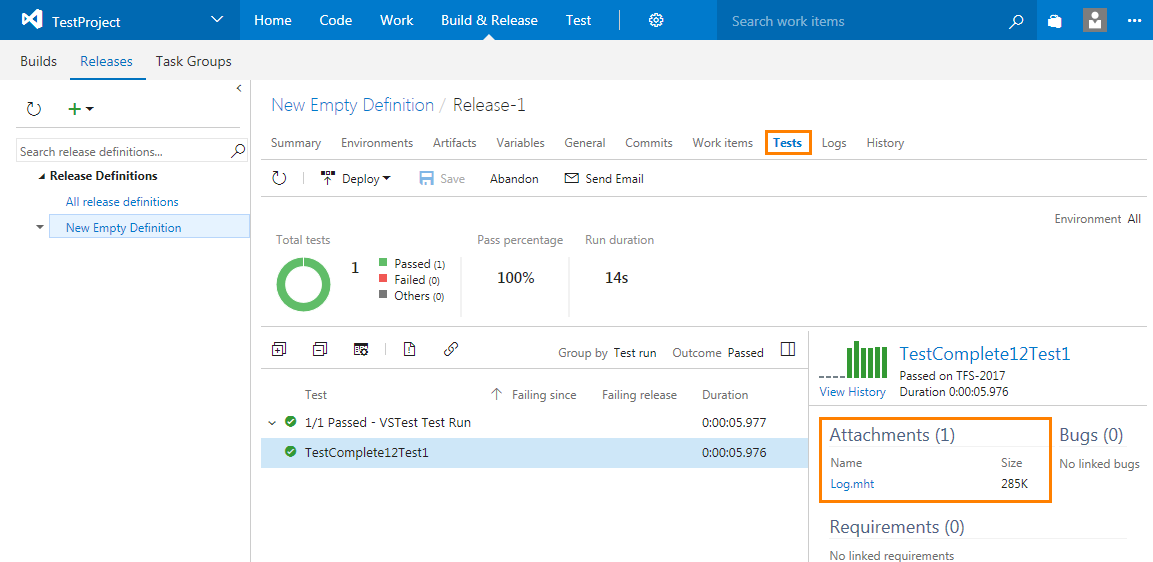Click the create bug icon
This screenshot has width=1153, height=562.
409,349
